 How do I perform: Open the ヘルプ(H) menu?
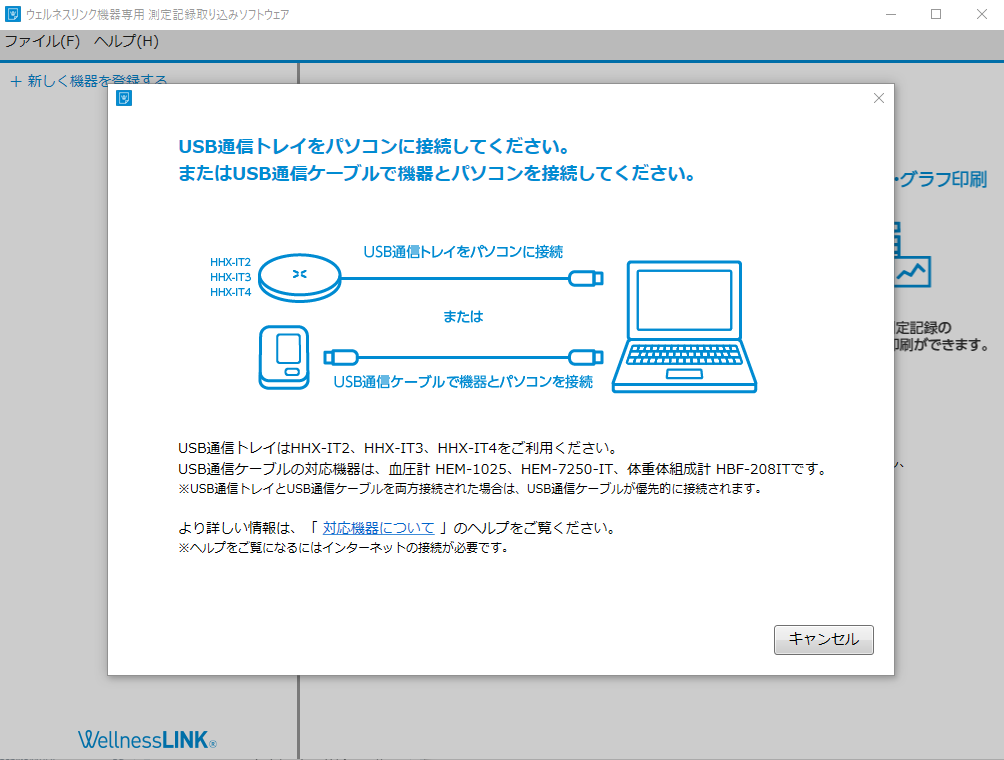(126, 42)
